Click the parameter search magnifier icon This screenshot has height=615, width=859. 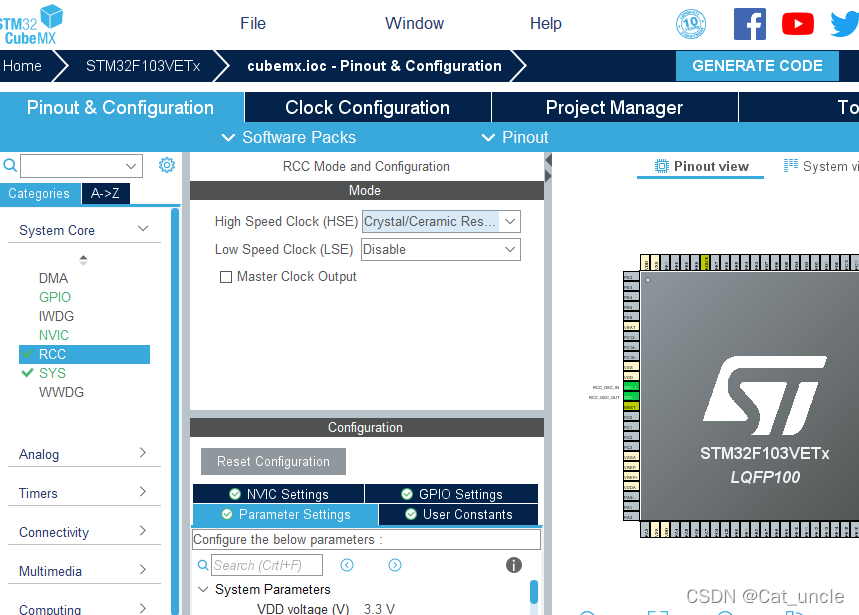point(203,565)
